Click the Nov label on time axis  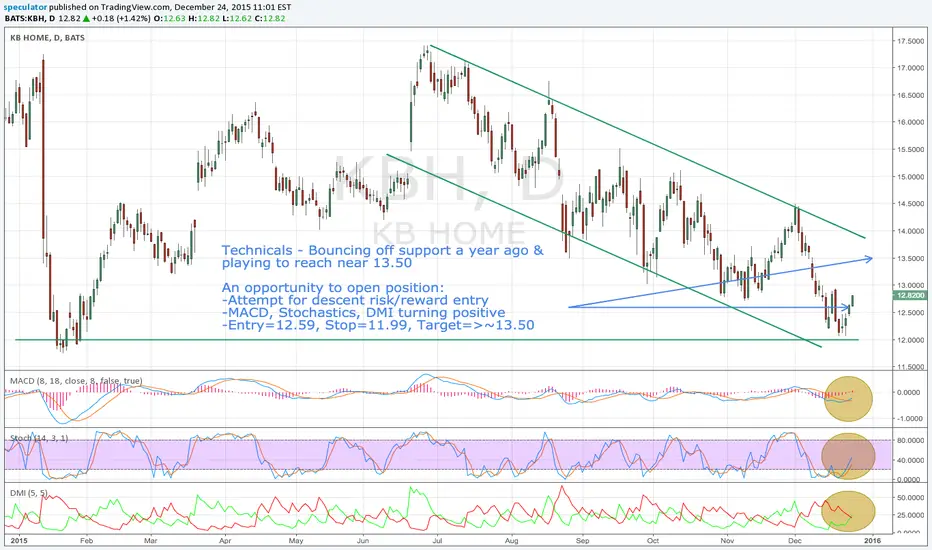pos(727,541)
